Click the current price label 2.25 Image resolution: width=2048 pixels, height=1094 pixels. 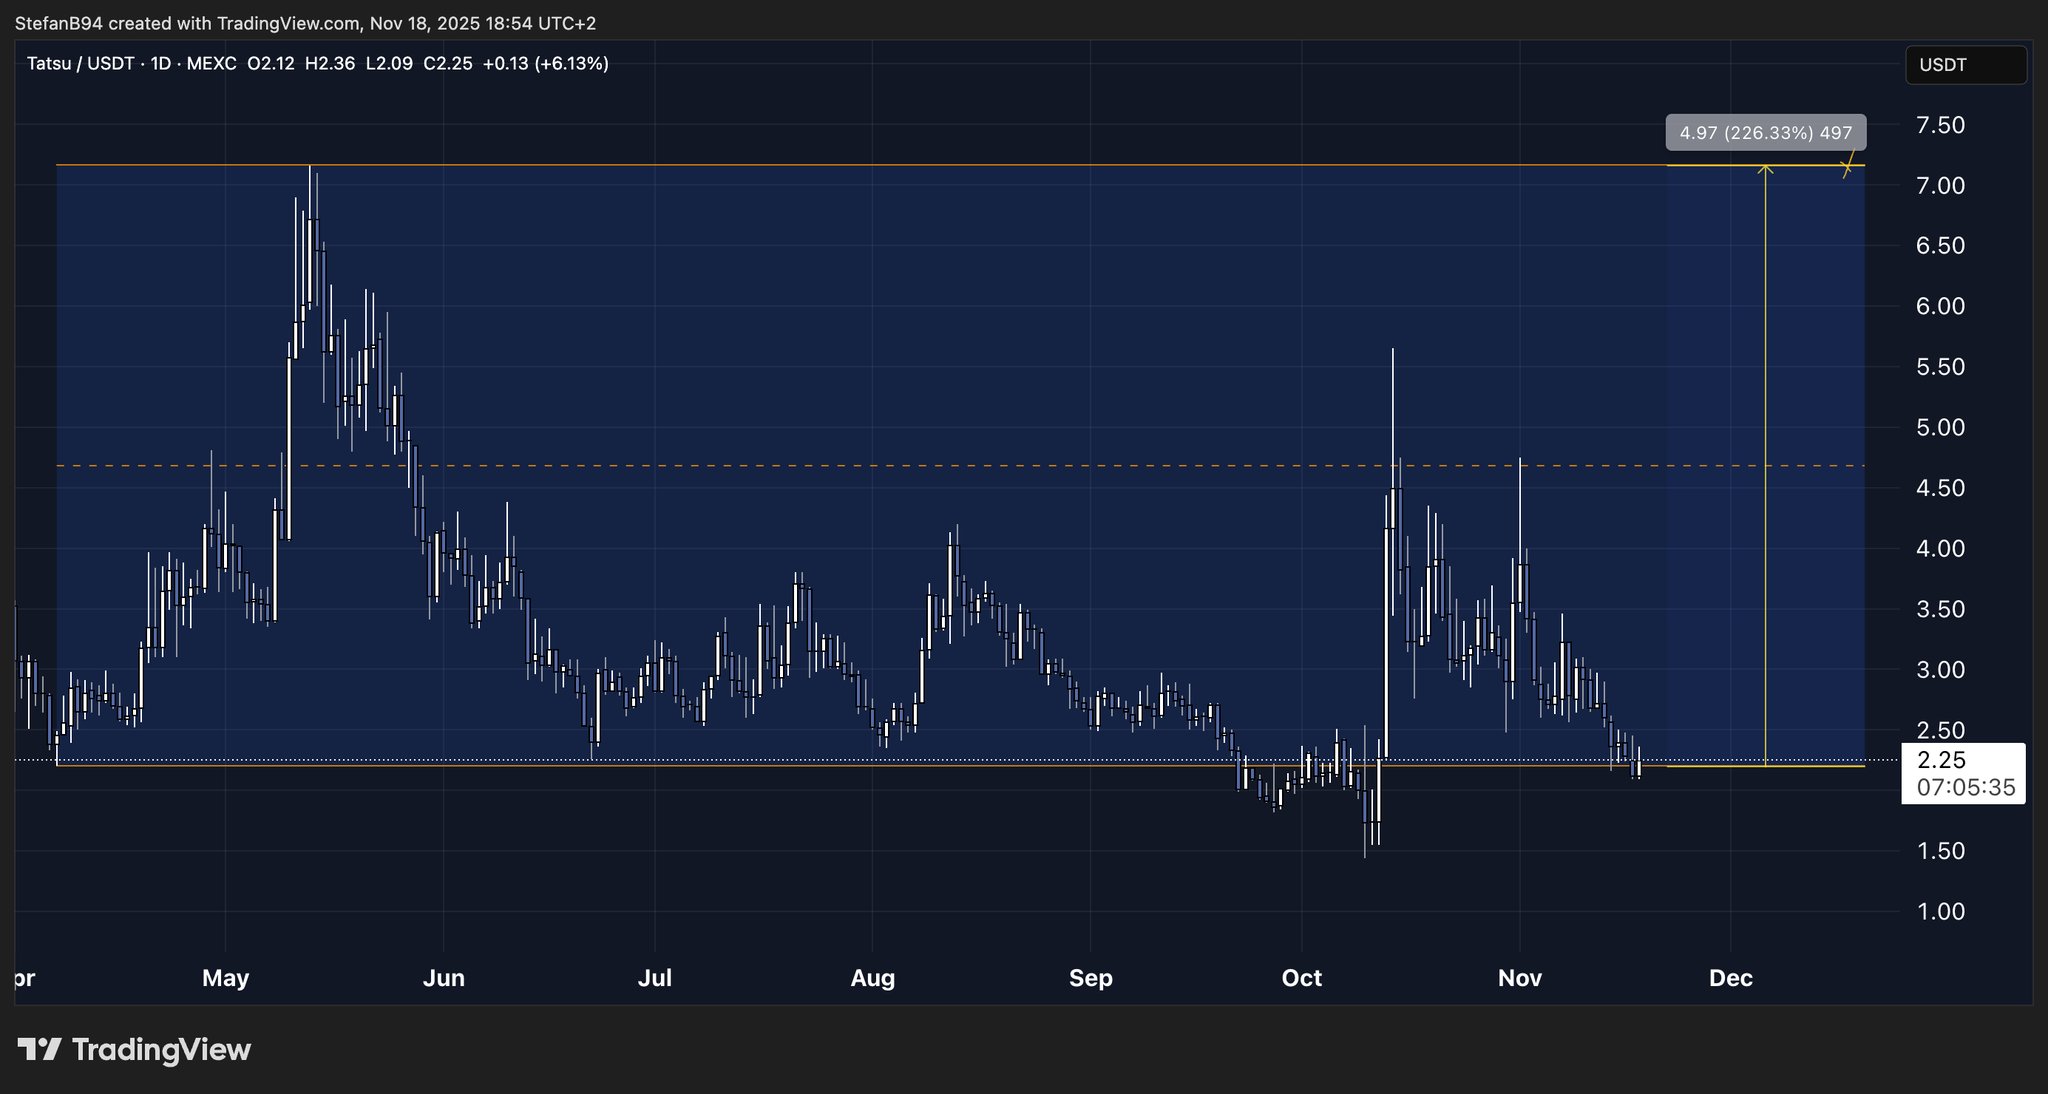point(1942,760)
